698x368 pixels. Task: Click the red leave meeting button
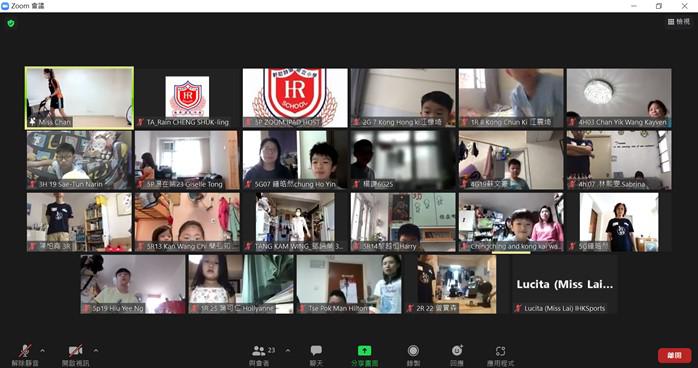[x=674, y=355]
